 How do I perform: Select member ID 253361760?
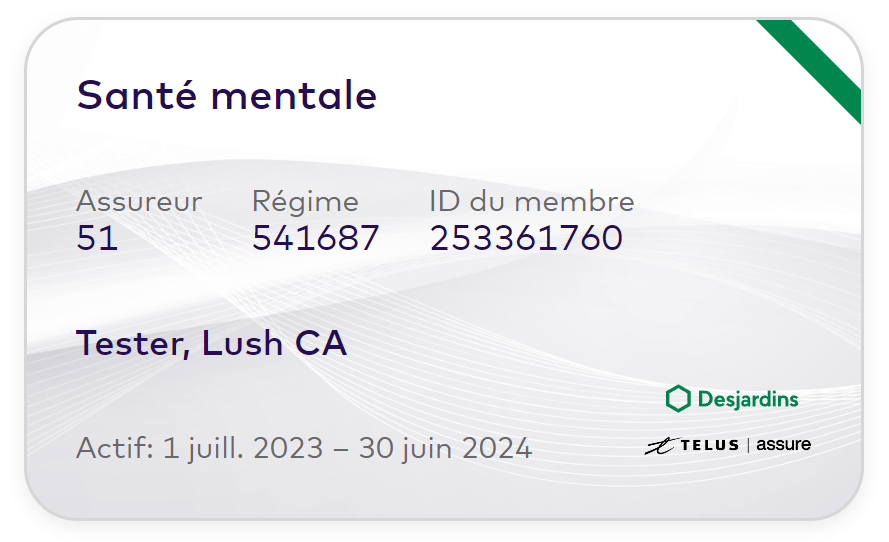point(527,238)
